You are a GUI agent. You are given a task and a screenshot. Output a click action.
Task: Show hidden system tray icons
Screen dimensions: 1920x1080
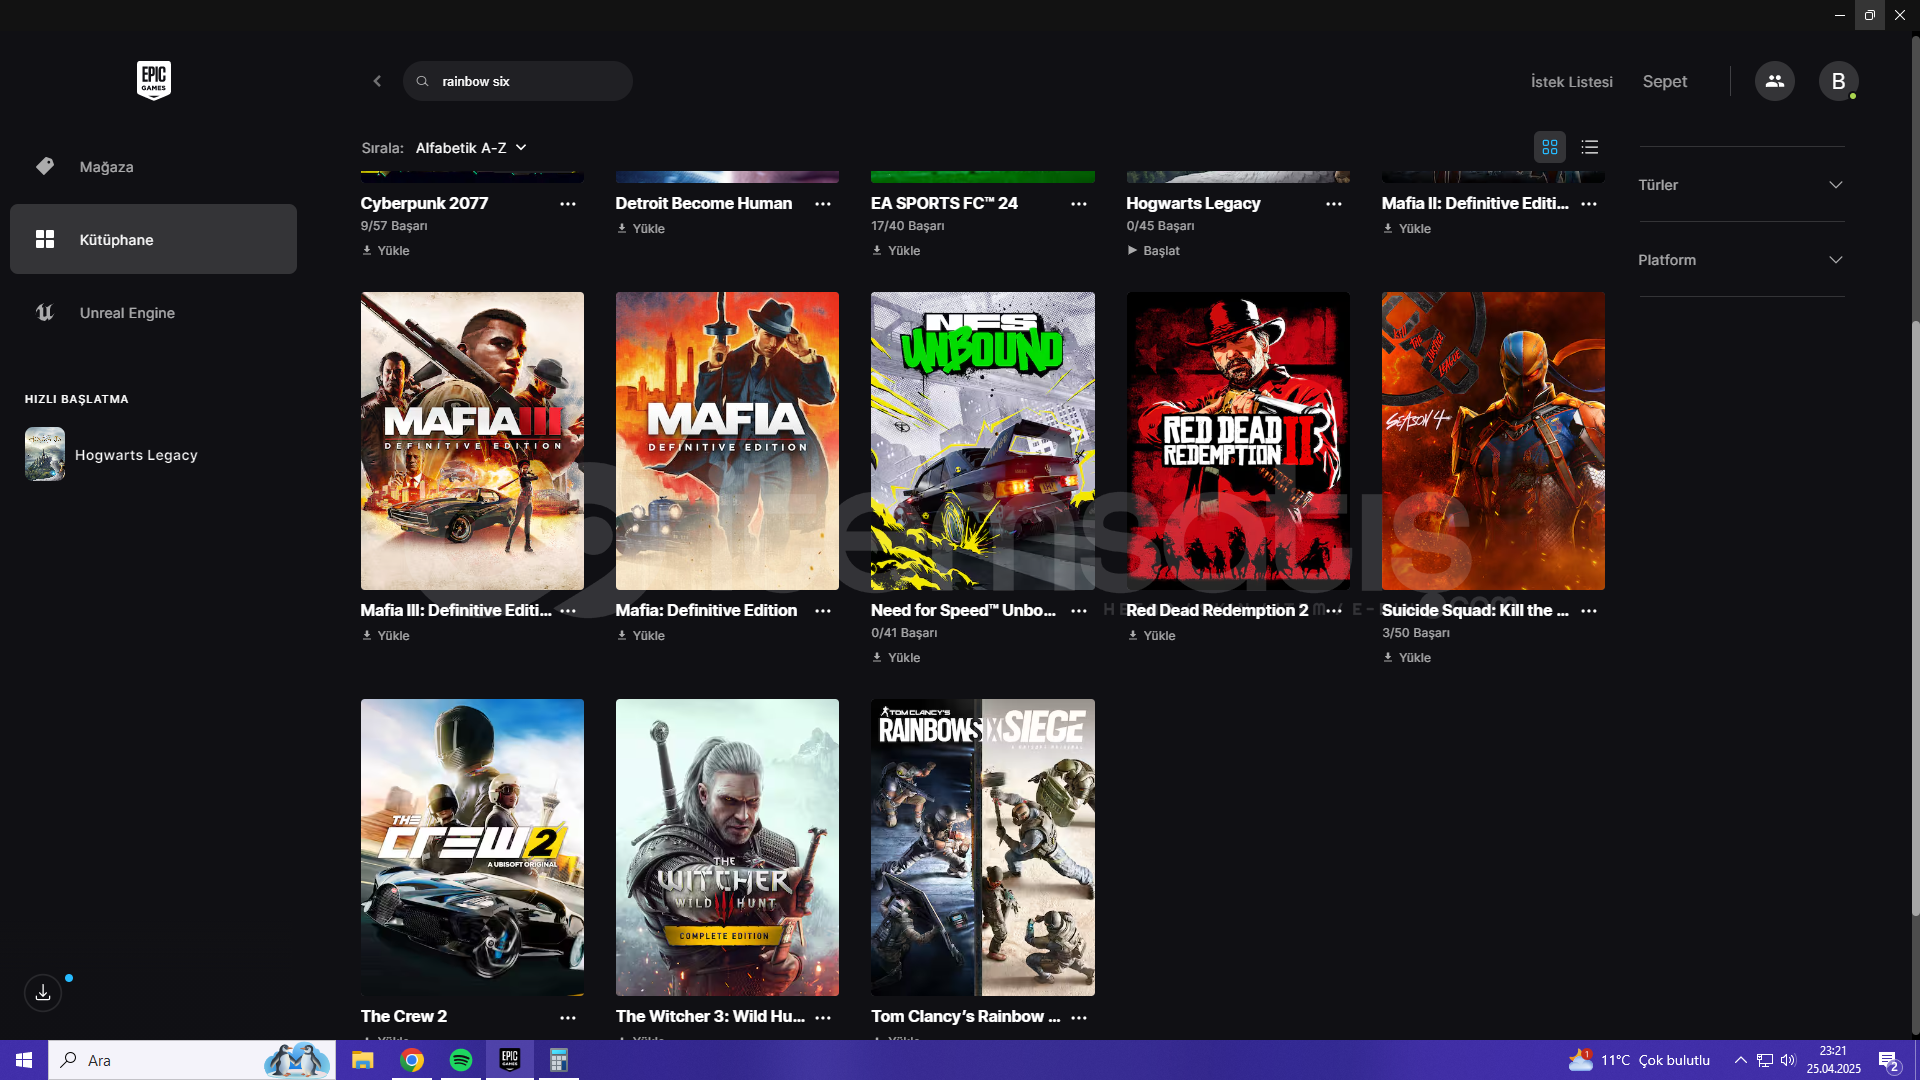1740,1060
